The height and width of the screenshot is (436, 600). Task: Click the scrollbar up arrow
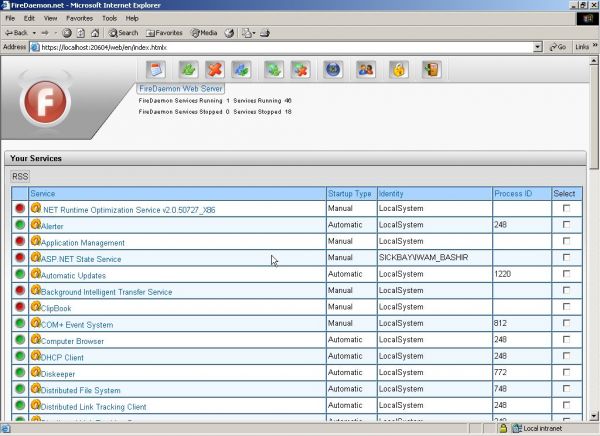594,60
